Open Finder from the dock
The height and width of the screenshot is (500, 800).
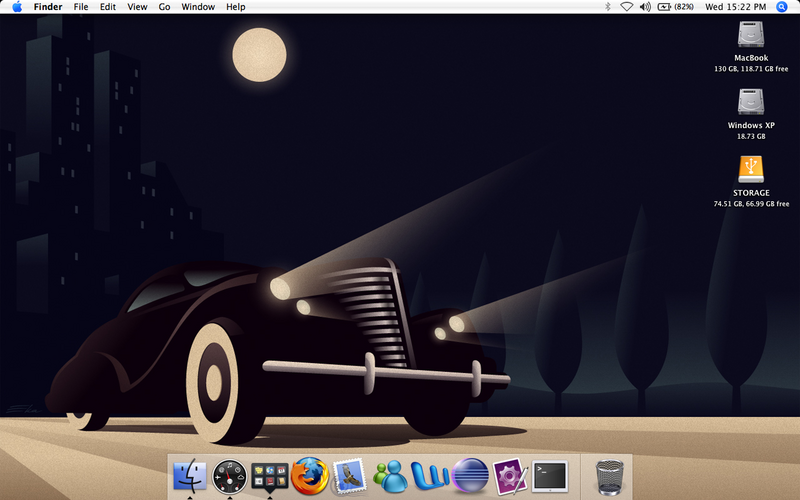(189, 475)
